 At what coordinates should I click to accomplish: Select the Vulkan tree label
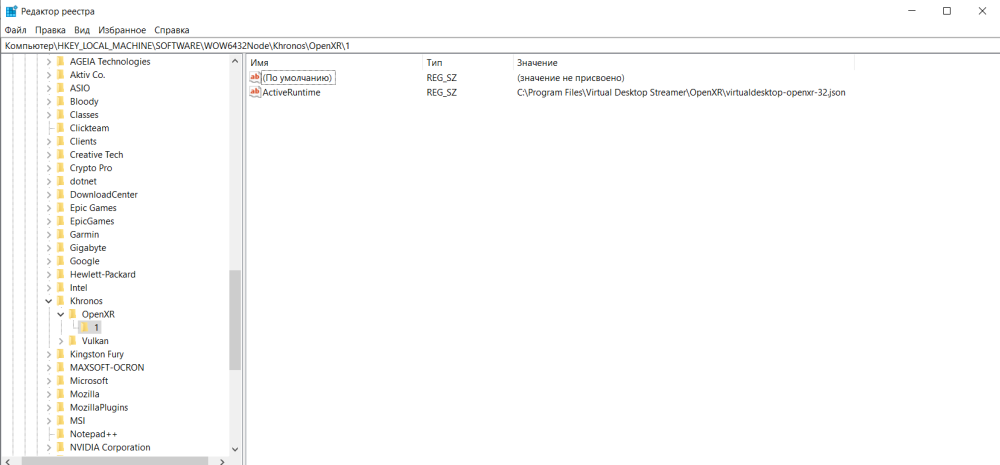point(95,341)
